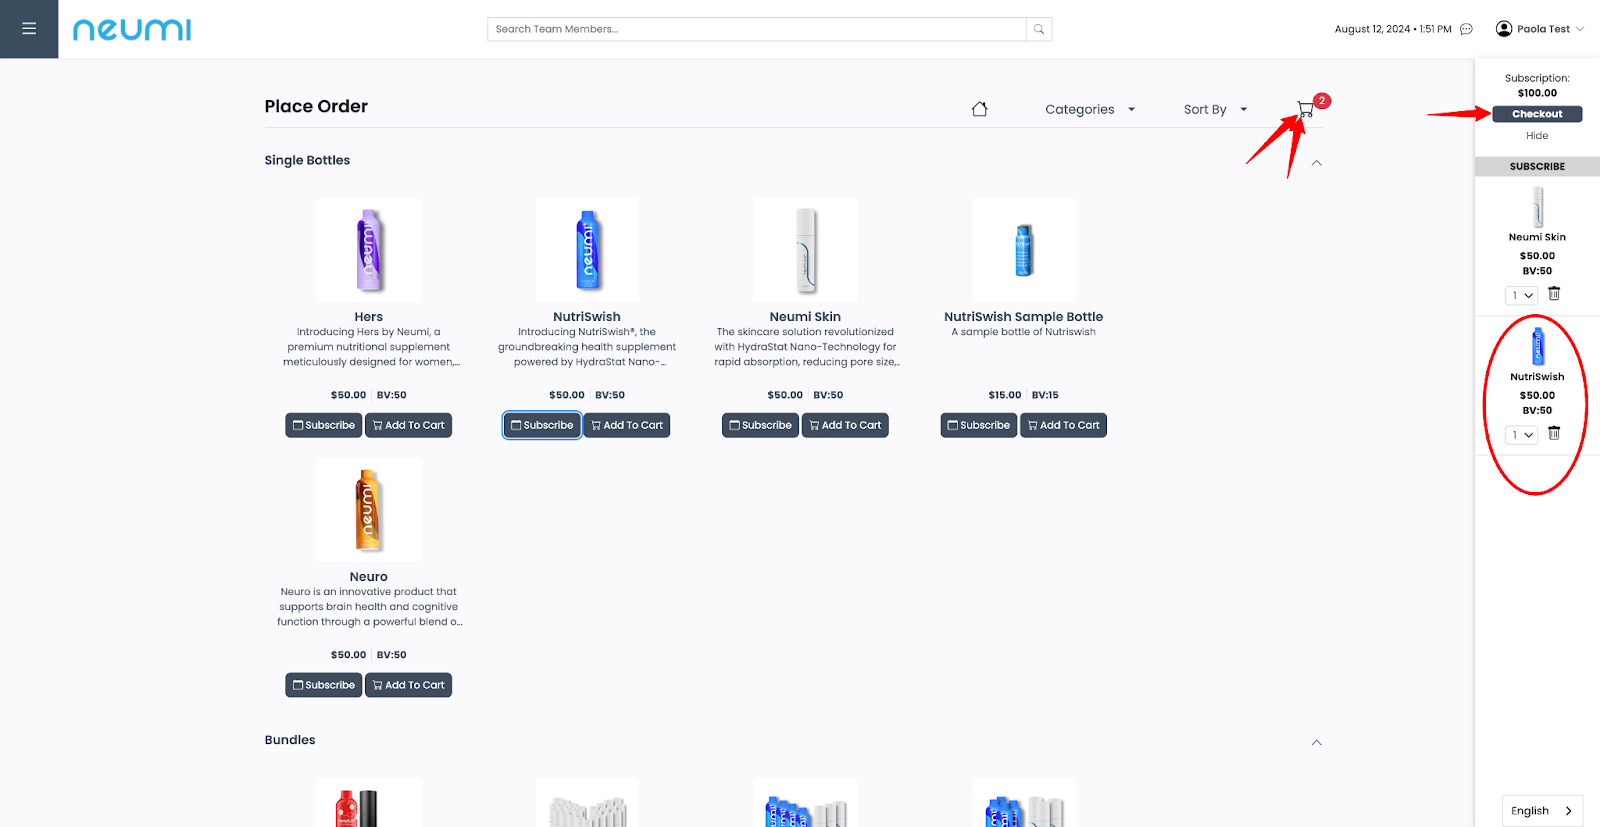Open the Paola Test user menu

[1540, 29]
